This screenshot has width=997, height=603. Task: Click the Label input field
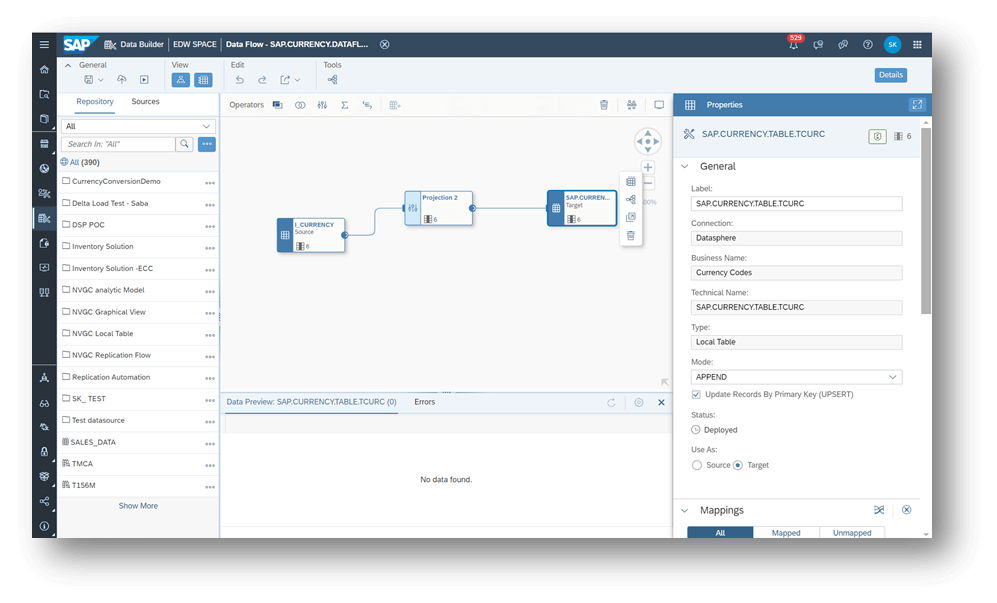click(x=796, y=204)
